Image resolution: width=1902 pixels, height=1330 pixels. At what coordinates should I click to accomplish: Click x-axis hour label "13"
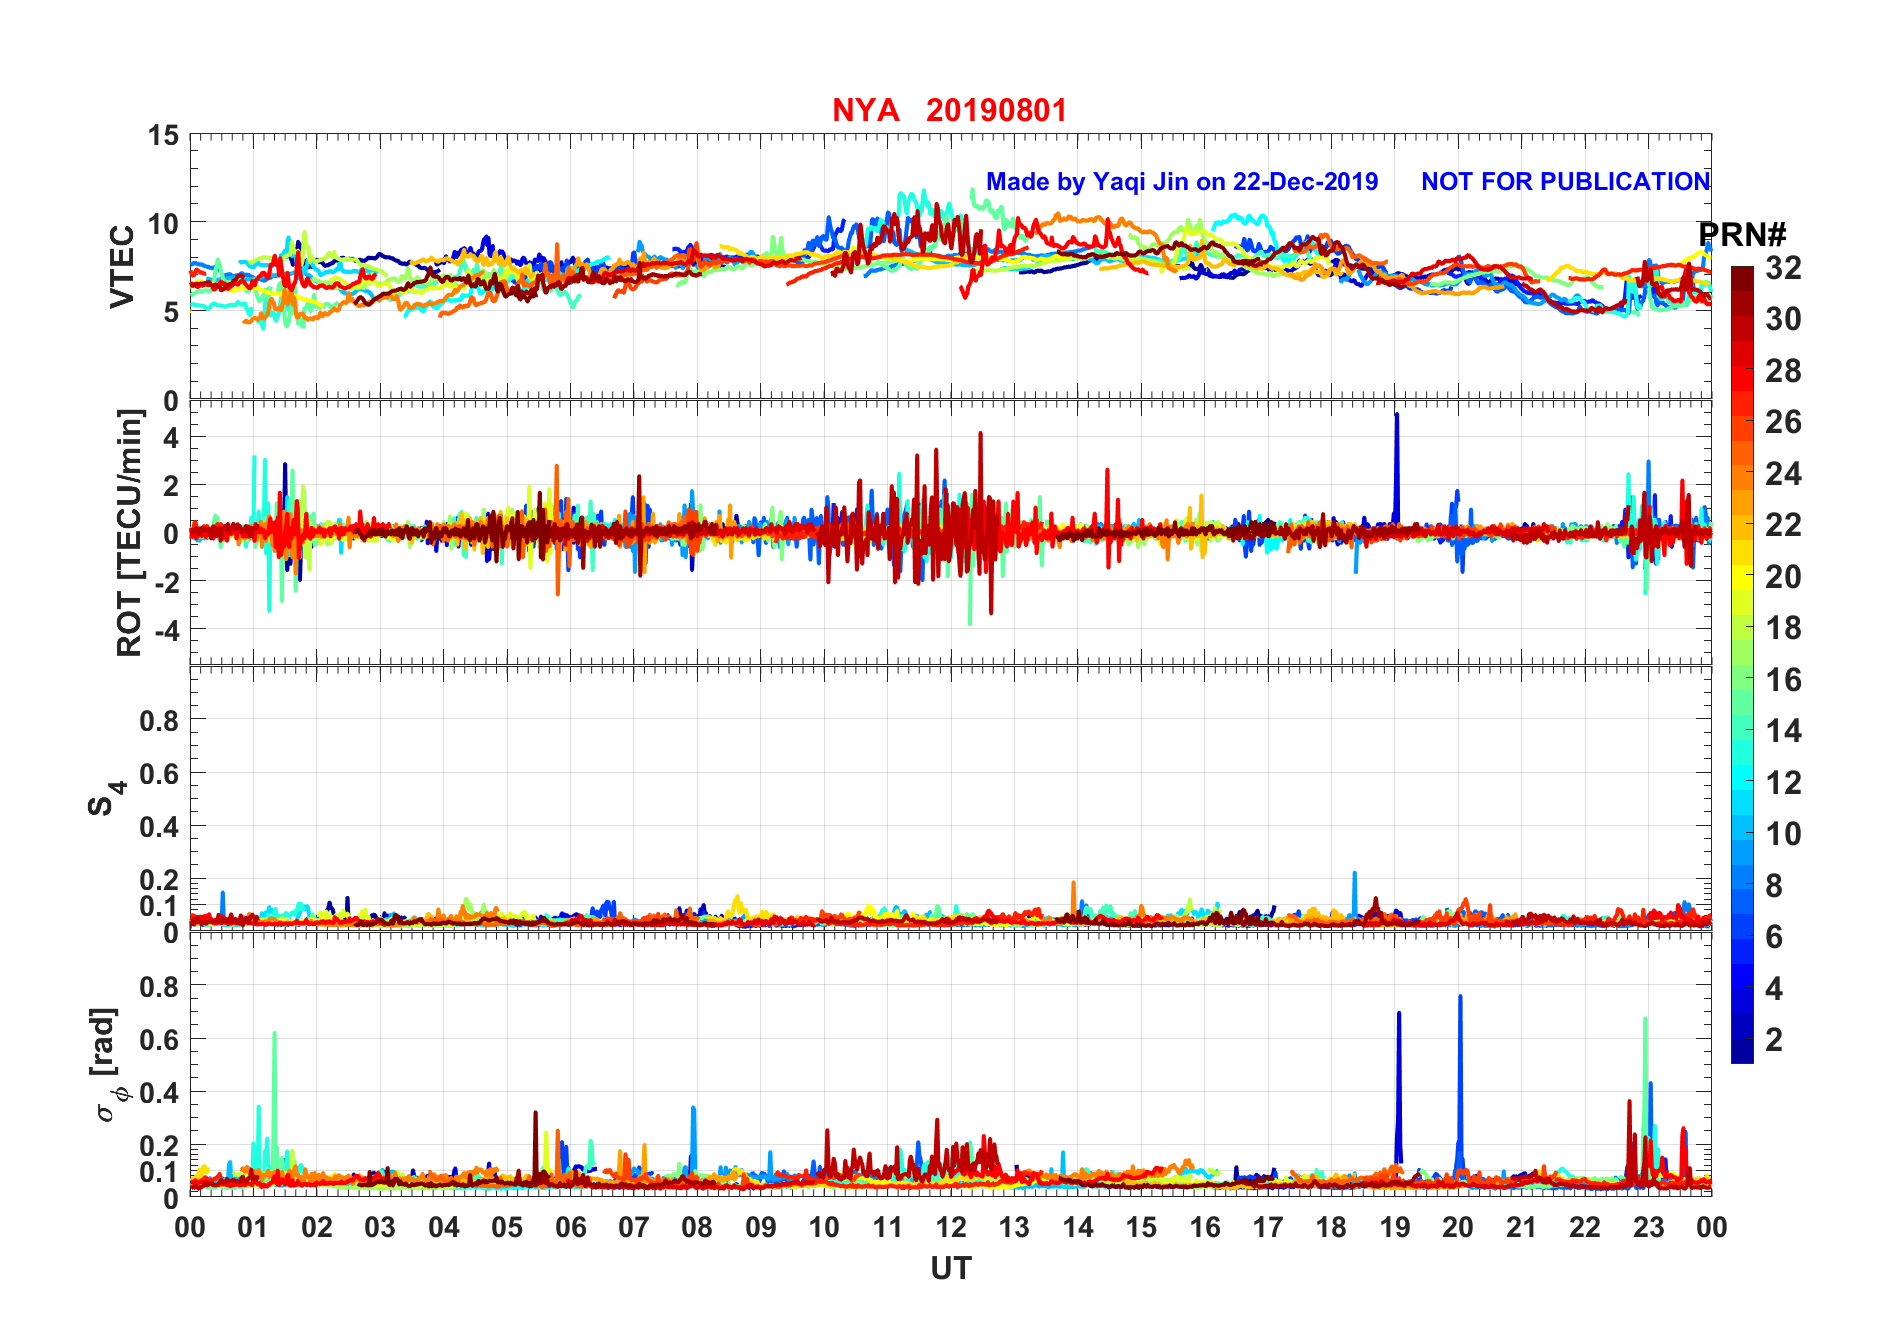[x=1014, y=1227]
